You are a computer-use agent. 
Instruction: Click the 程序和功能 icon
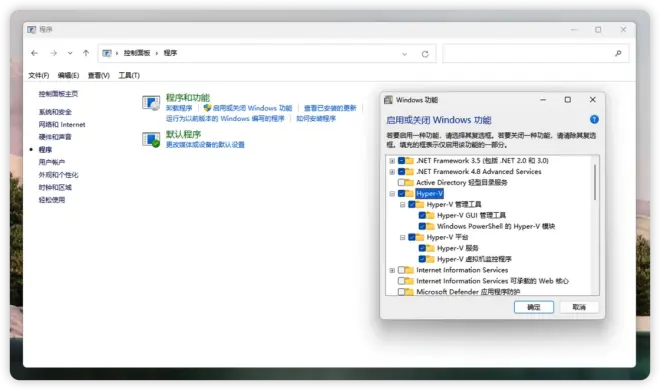tap(151, 103)
